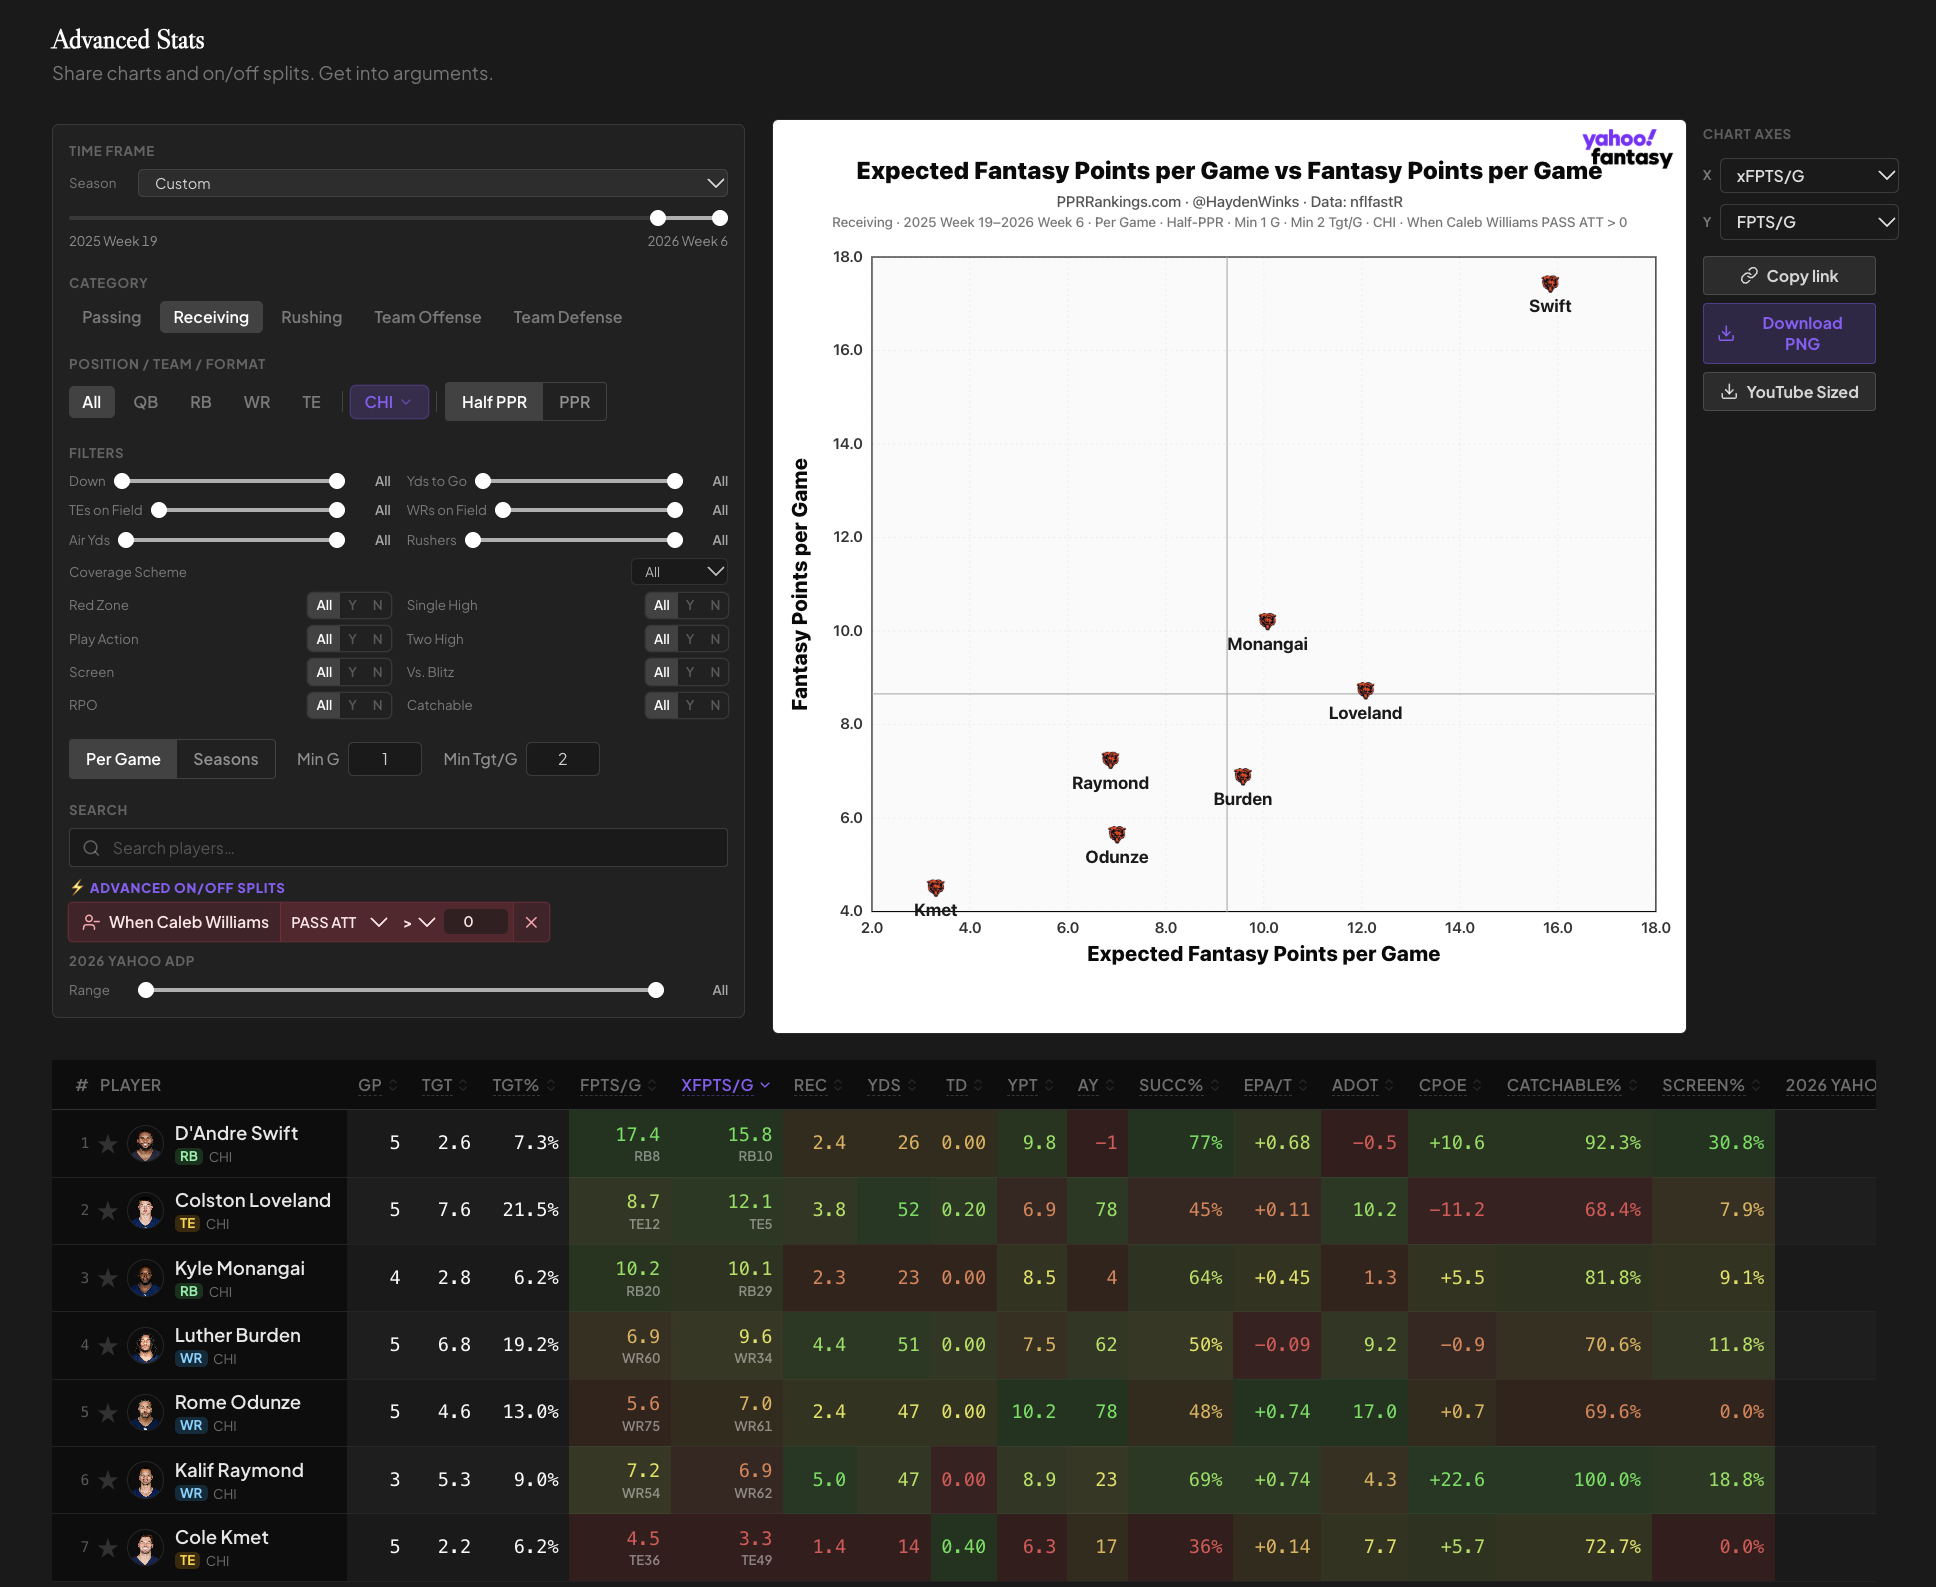Star Luther Burden as favorite
Screen dimensions: 1936x1587
tap(108, 1345)
